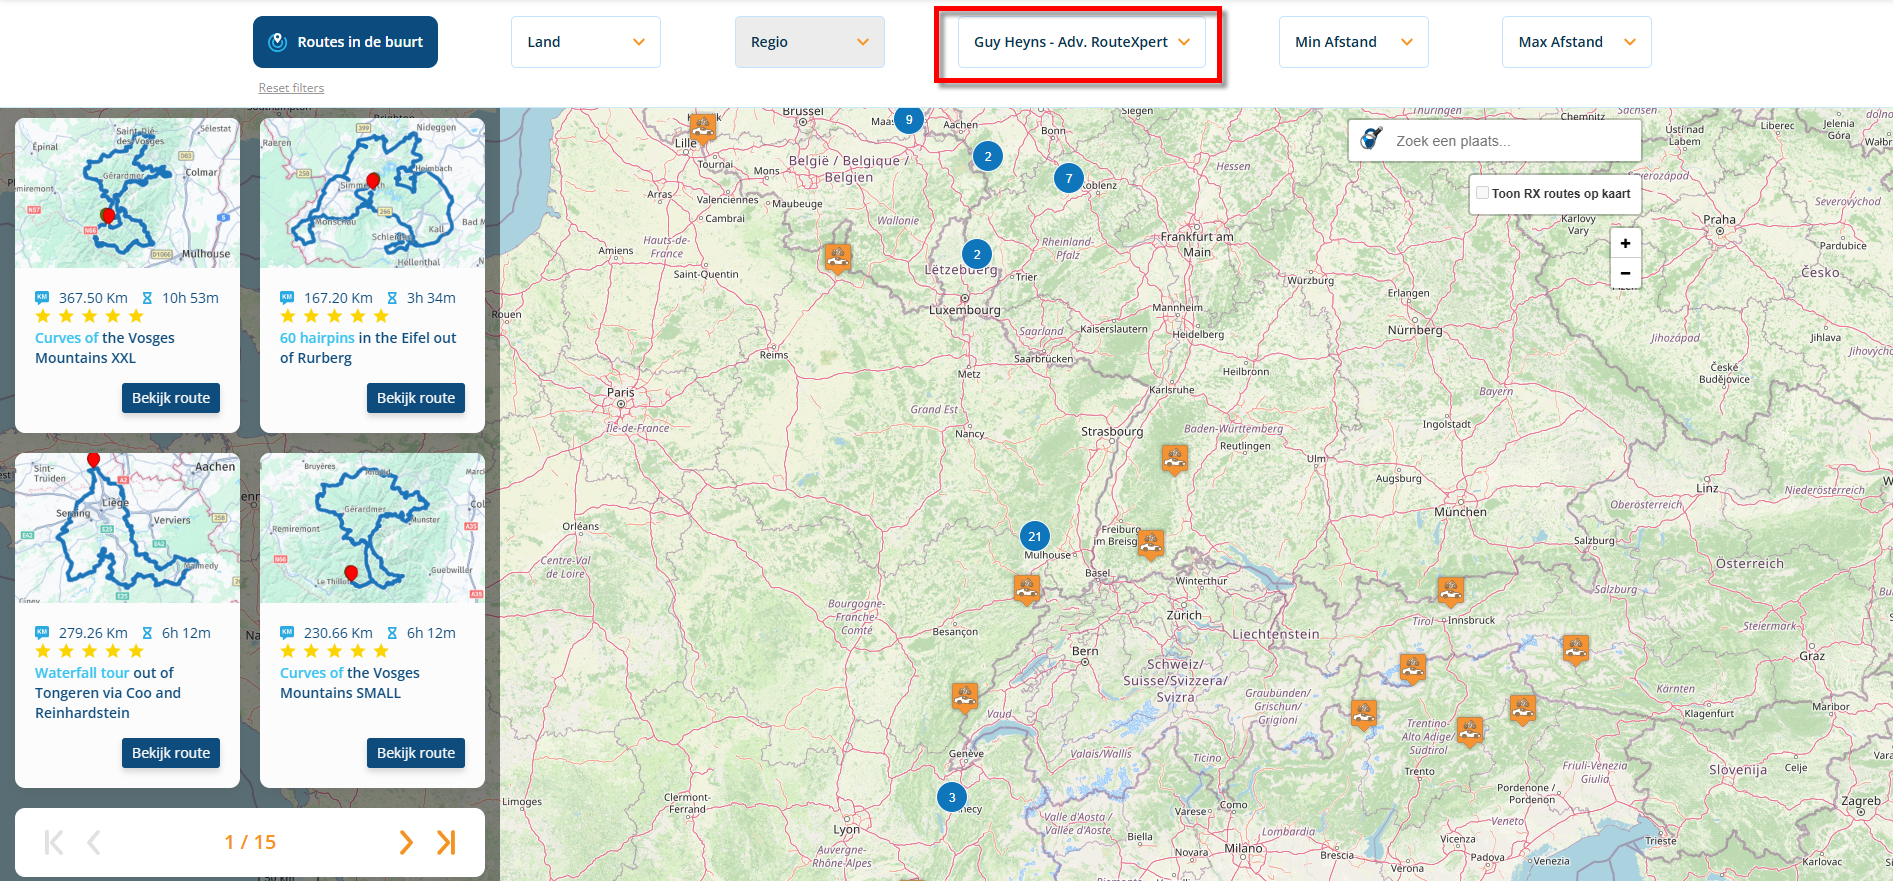Open Vosges Mountains SMALL route map thumbnail

tap(372, 528)
